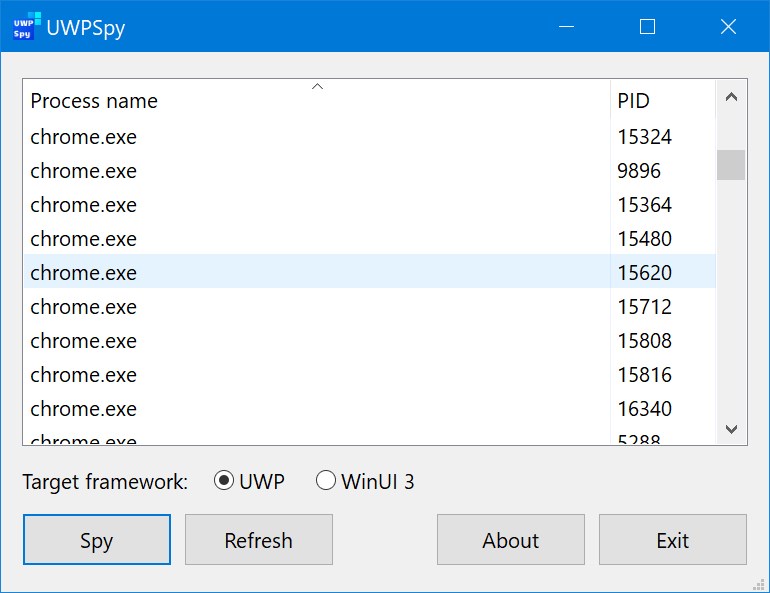Select chrome.exe row with PID 15816
Image resolution: width=770 pixels, height=593 pixels.
(x=370, y=375)
